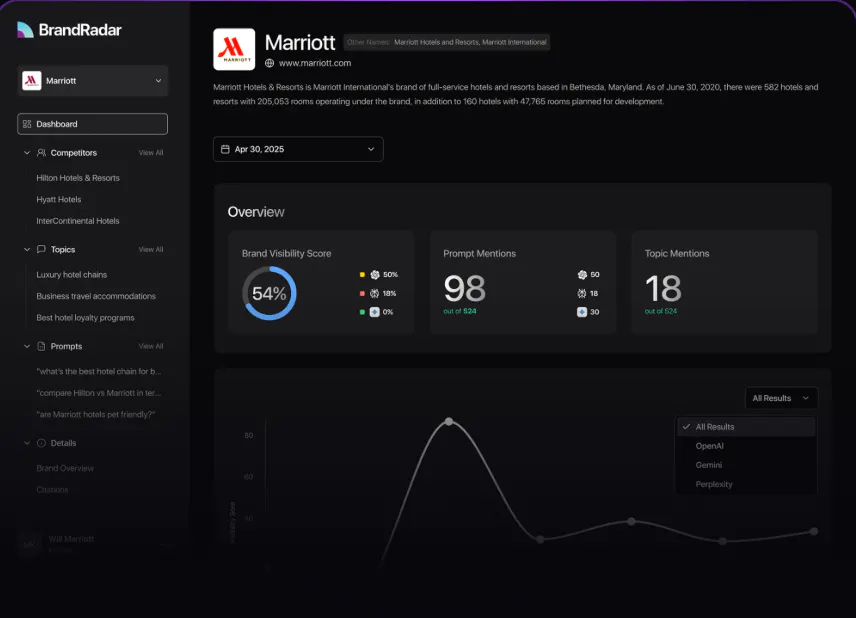This screenshot has width=856, height=618.
Task: Open prompt "are Marriott hotels pet friendly?"
Action: coord(96,414)
